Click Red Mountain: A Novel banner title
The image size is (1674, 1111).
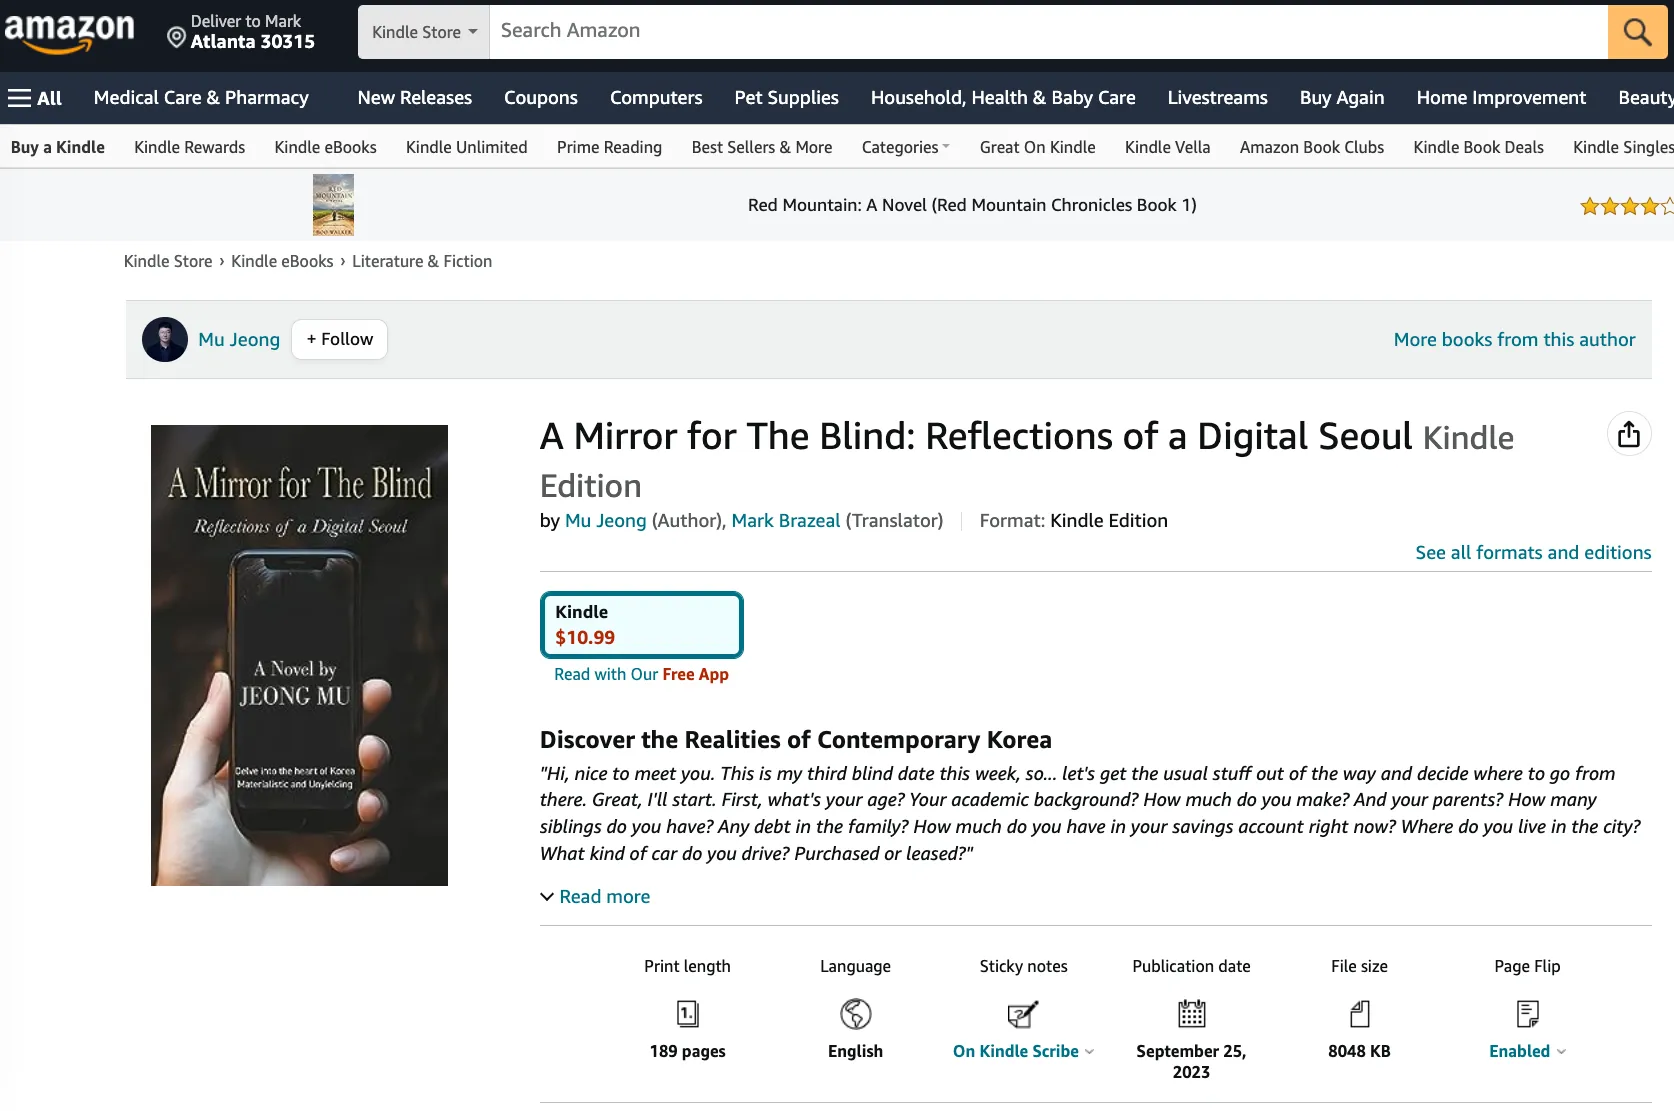pos(972,205)
